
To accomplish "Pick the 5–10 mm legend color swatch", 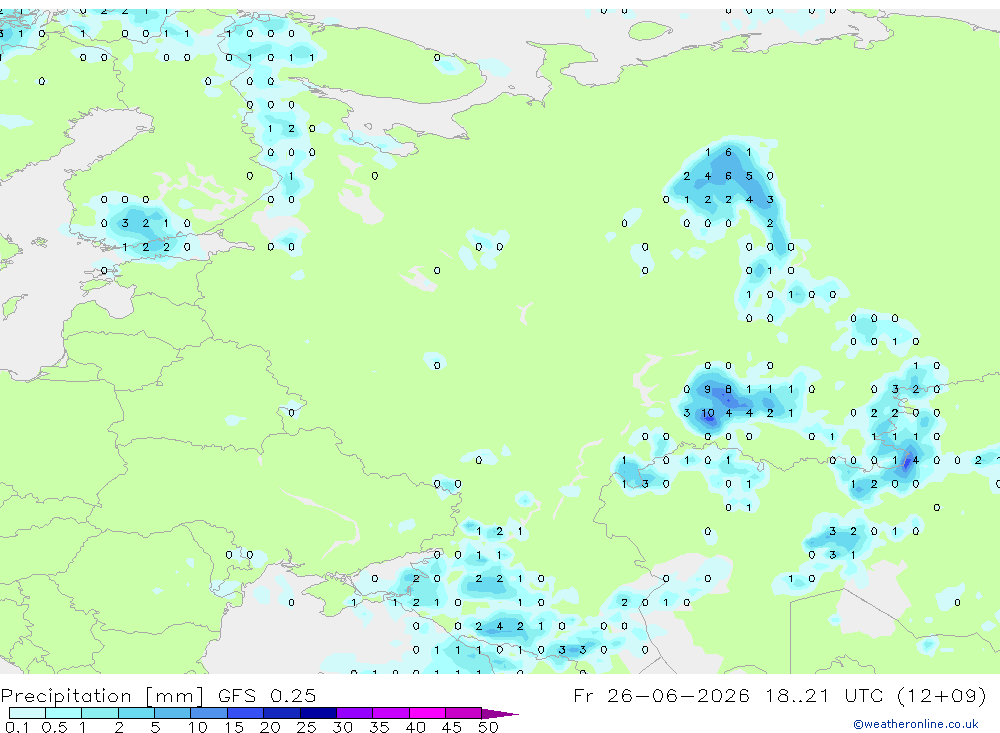I will pyautogui.click(x=172, y=713).
